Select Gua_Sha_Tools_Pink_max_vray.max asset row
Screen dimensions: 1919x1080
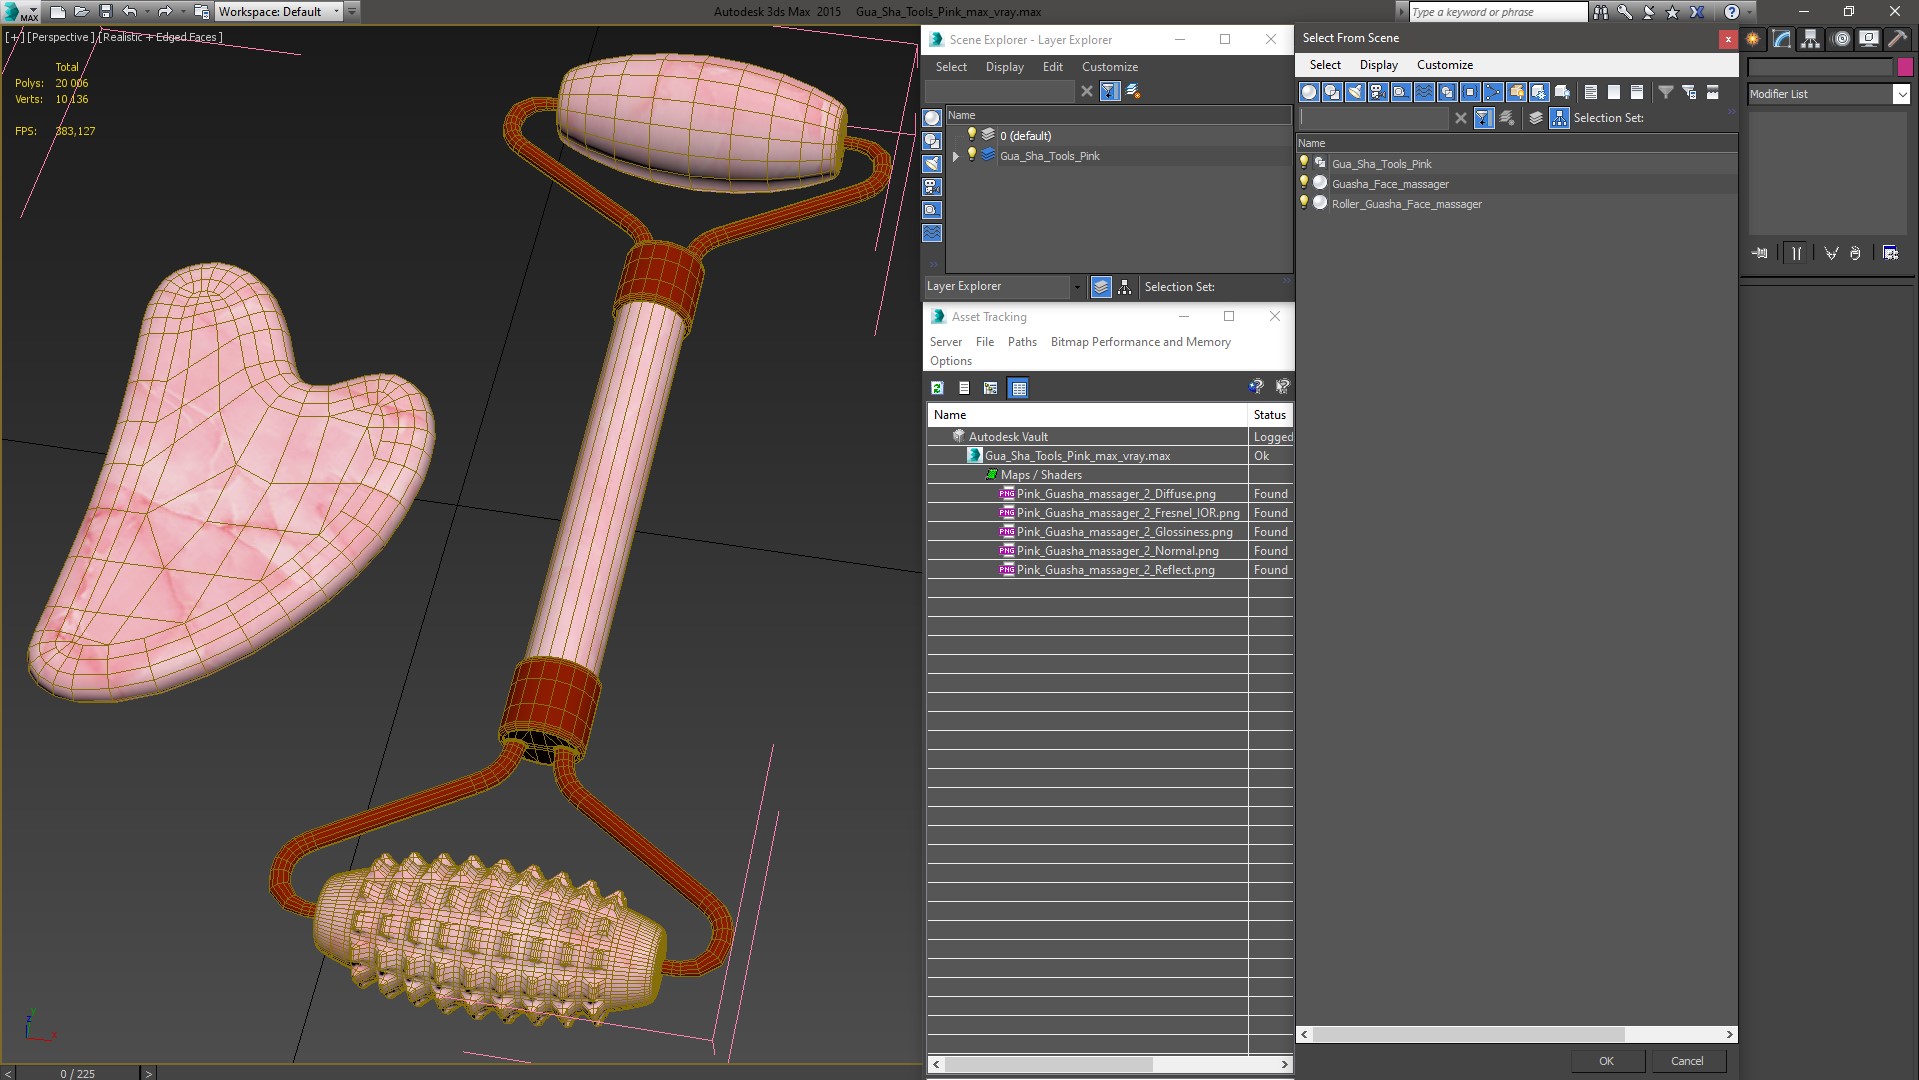1110,456
